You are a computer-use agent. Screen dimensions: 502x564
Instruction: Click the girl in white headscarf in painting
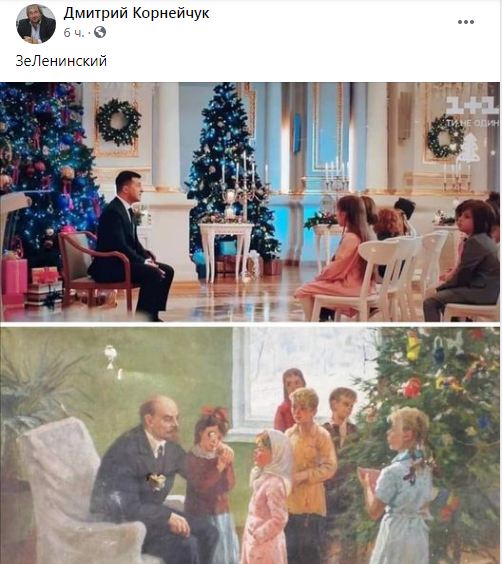(x=269, y=496)
